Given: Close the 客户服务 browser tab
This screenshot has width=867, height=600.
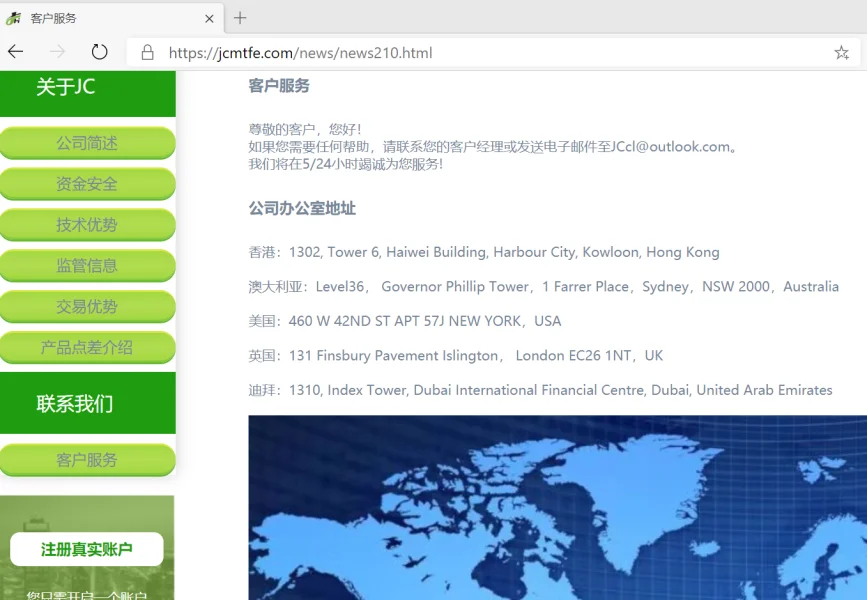Looking at the screenshot, I should point(209,18).
